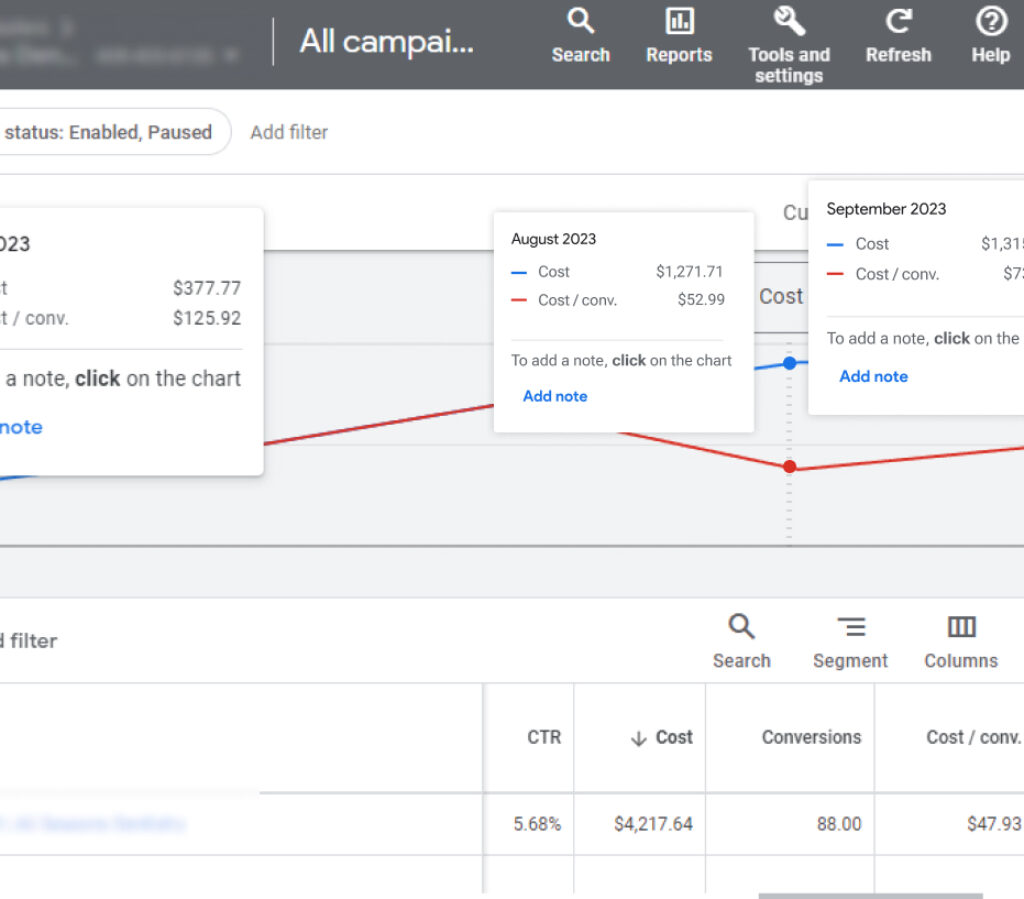Click blue Cost legend line in August tooltip
This screenshot has height=899, width=1024.
click(519, 272)
